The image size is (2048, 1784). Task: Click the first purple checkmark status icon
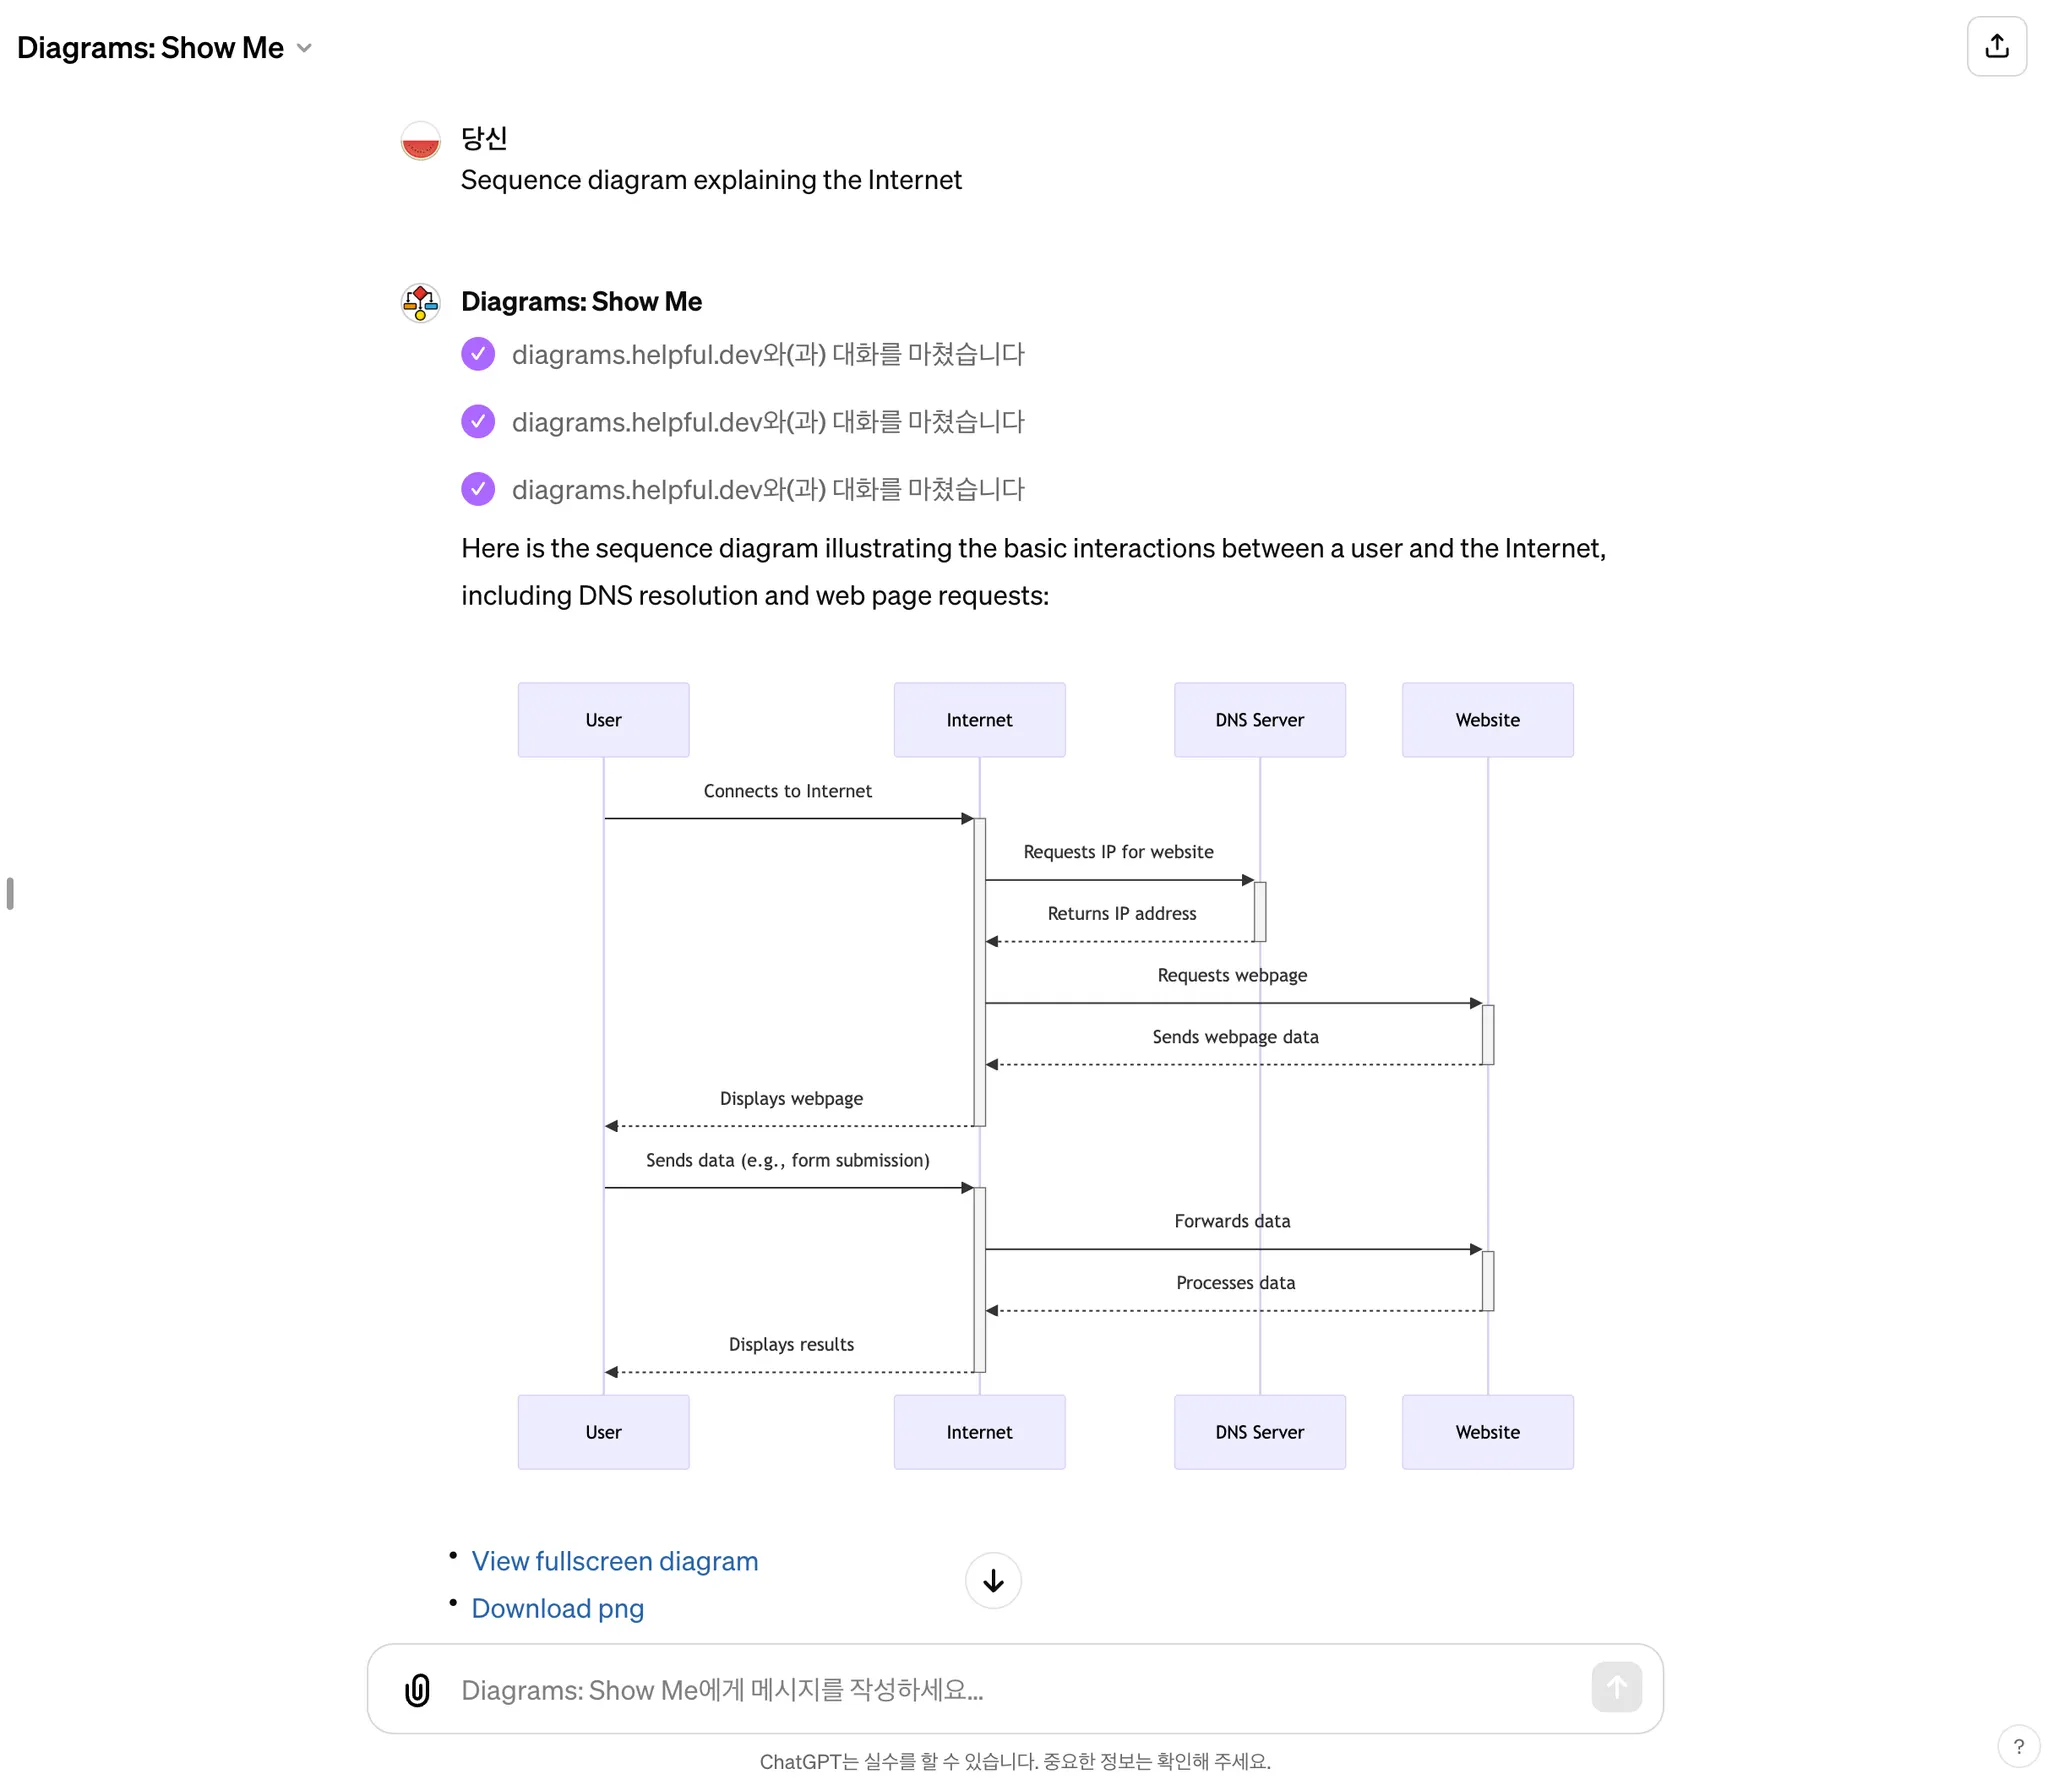tap(478, 354)
